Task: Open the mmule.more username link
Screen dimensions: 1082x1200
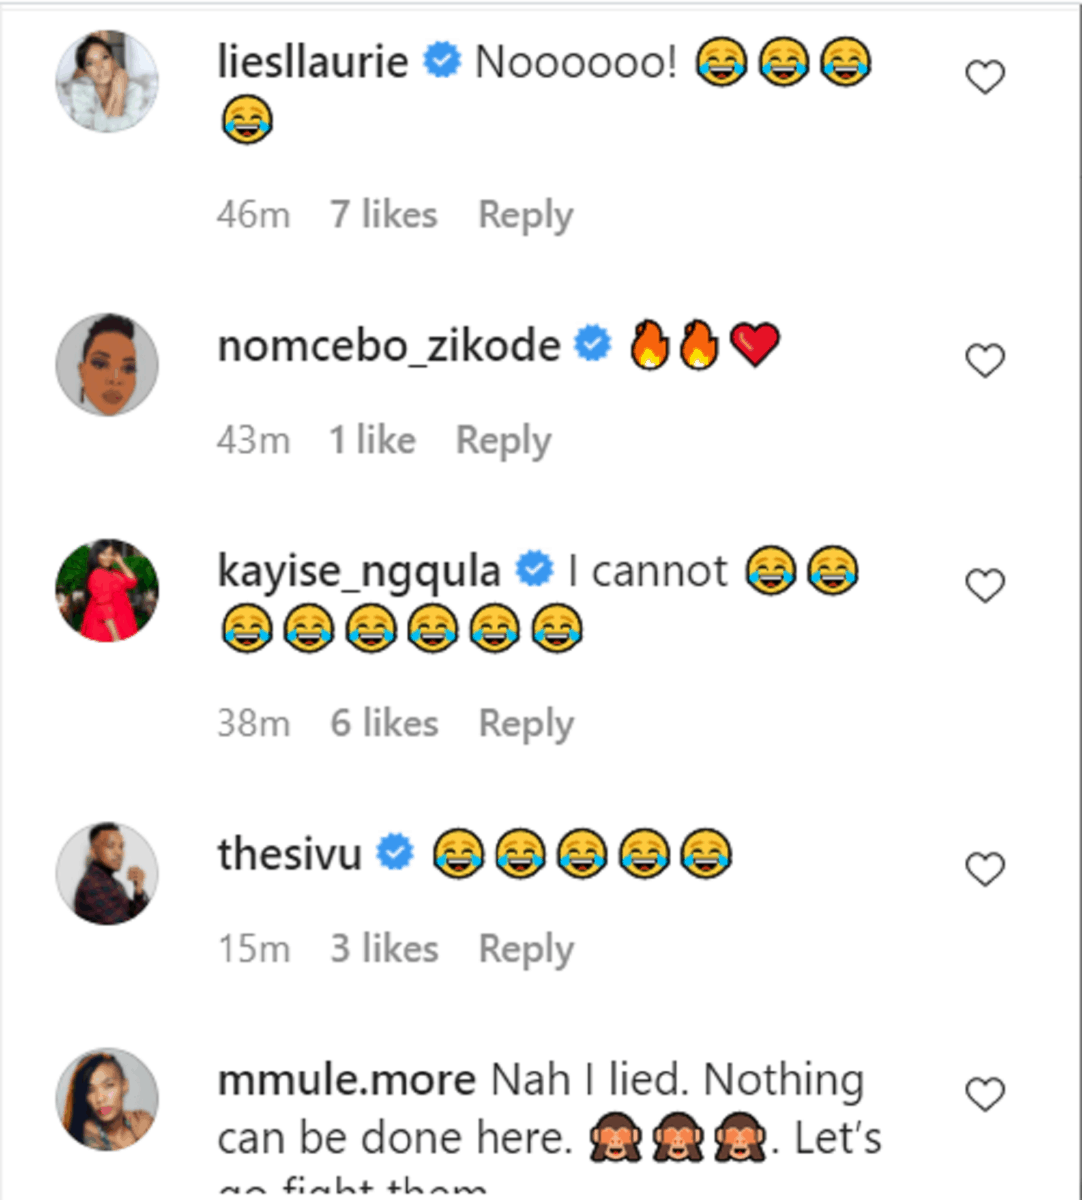Action: tap(346, 1080)
